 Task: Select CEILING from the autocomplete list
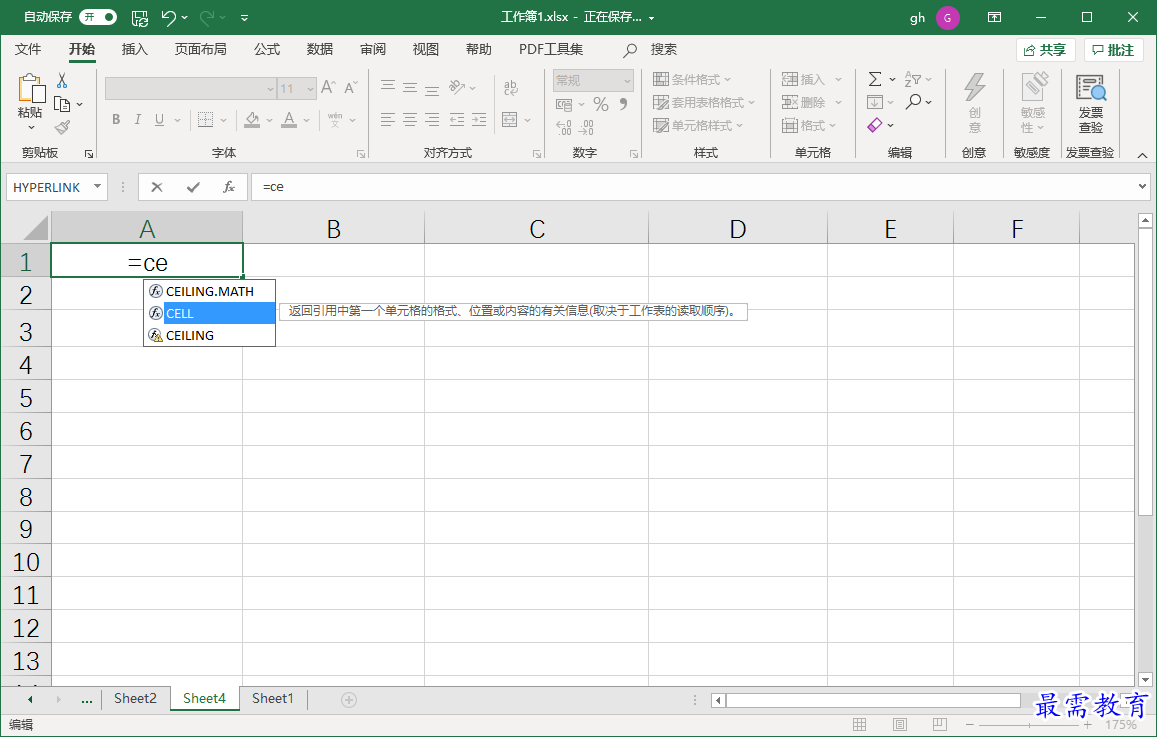tap(210, 335)
